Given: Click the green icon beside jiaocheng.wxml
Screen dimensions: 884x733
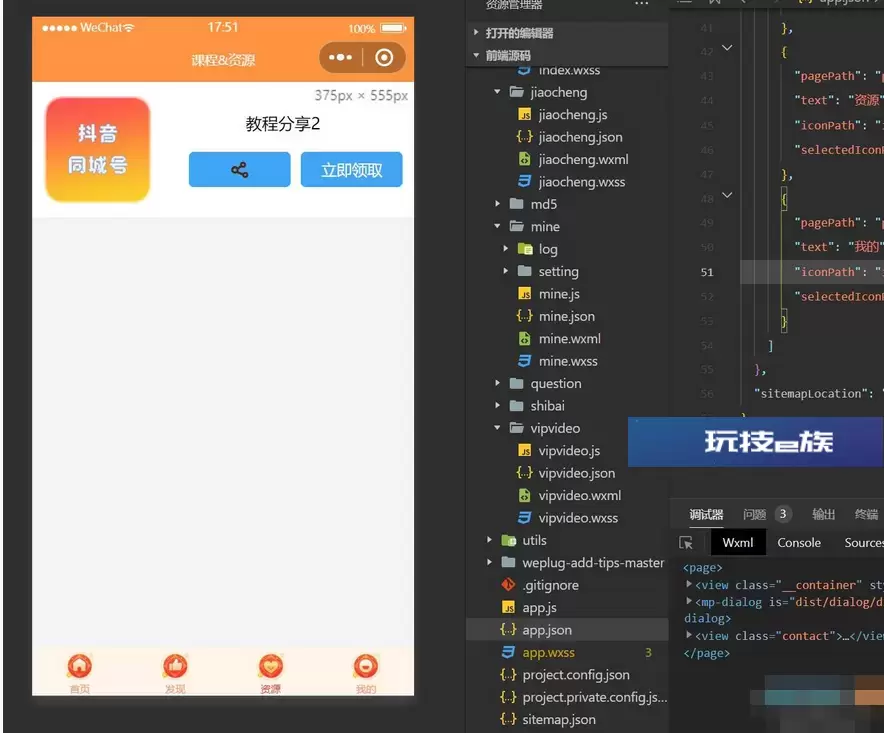Looking at the screenshot, I should click(525, 160).
